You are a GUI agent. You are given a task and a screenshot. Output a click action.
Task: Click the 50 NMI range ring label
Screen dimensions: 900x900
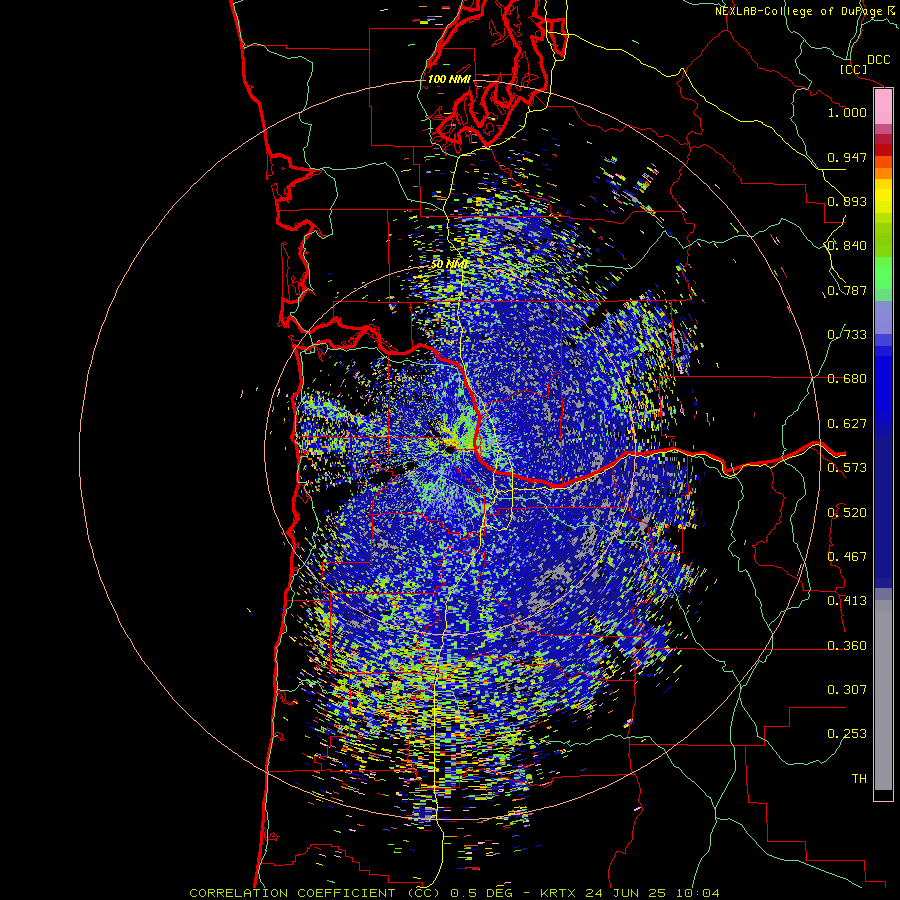[x=449, y=265]
